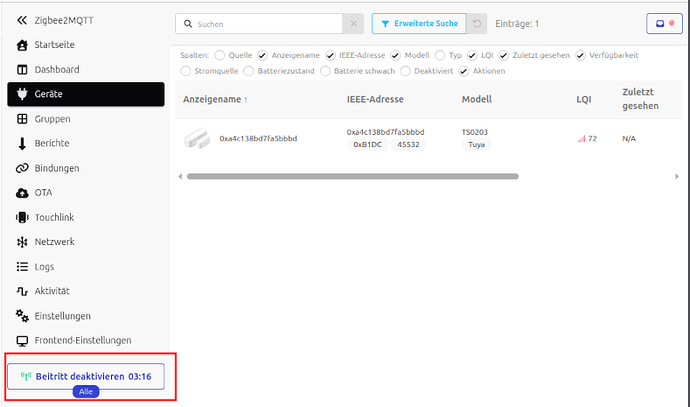Collapse the sidebar with the double-chevron icon
This screenshot has width=690, height=407.
pos(22,20)
